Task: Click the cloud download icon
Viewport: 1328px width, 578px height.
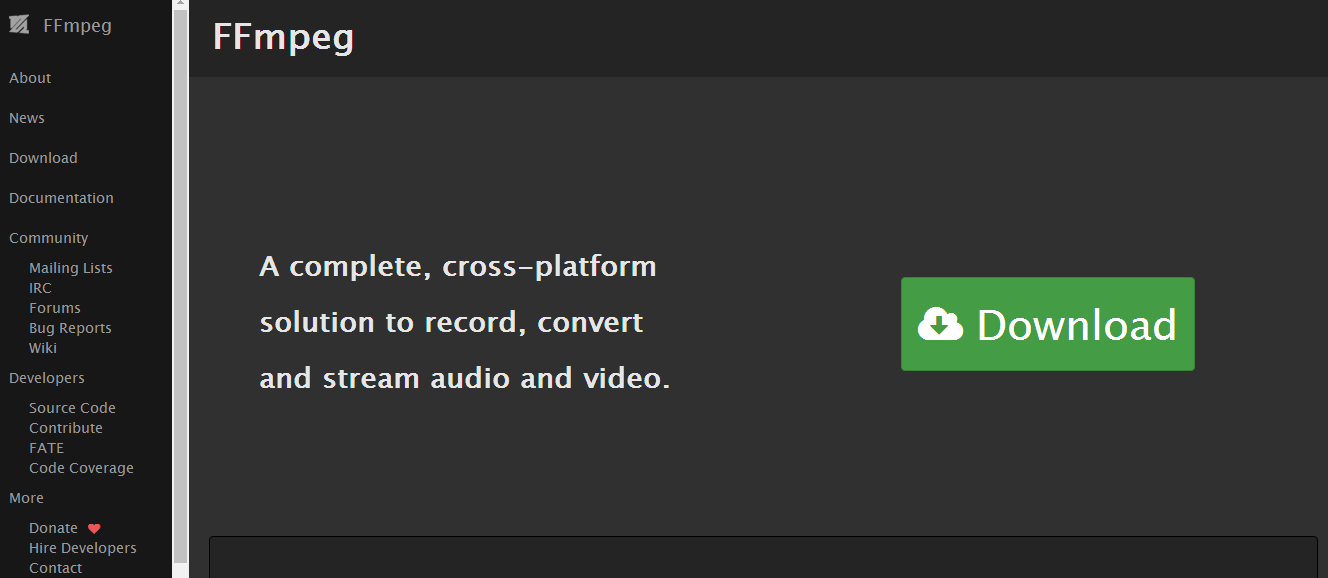Action: tap(940, 324)
